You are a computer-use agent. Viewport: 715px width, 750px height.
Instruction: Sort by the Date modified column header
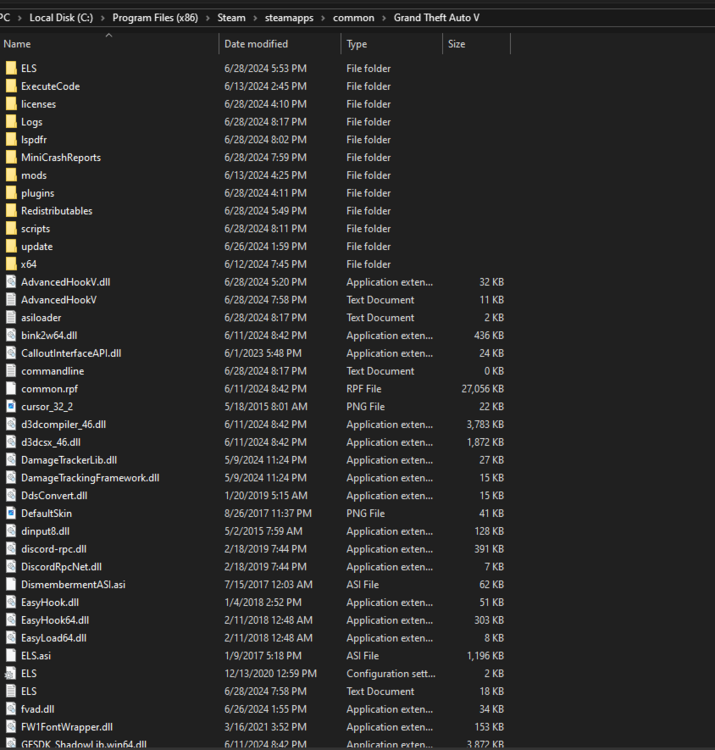click(280, 44)
